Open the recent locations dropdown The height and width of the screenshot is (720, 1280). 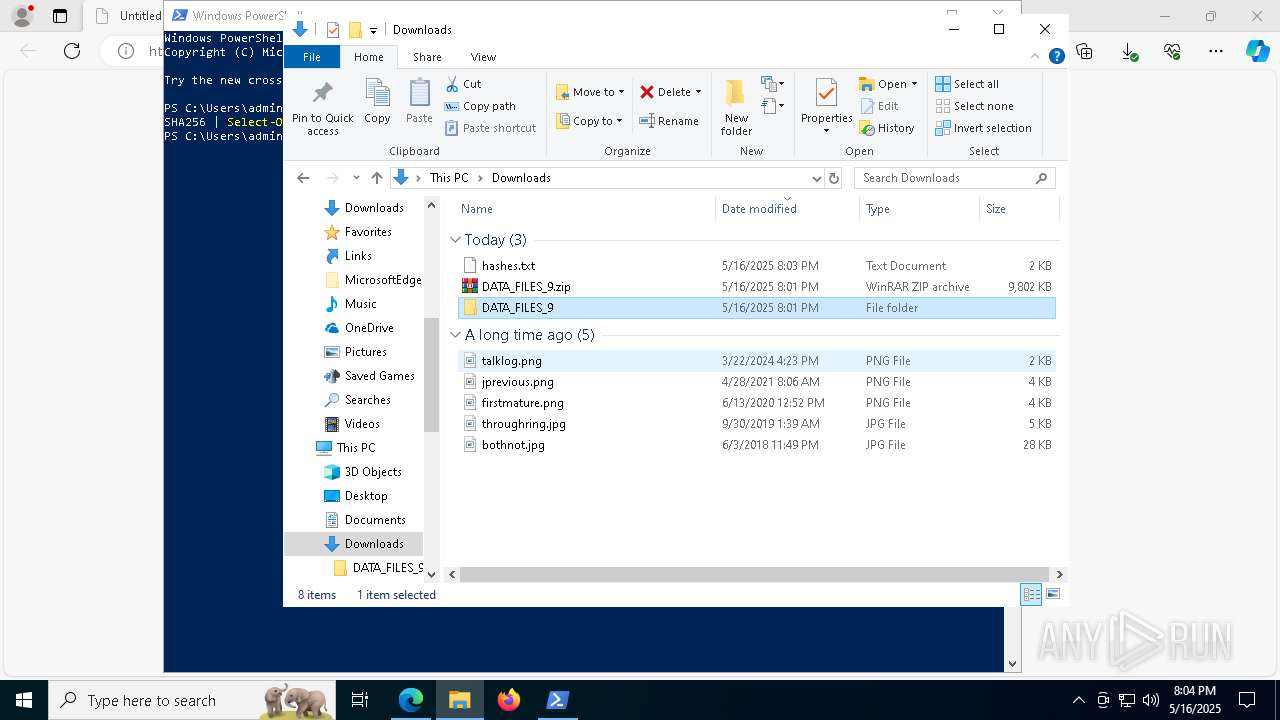[x=356, y=178]
